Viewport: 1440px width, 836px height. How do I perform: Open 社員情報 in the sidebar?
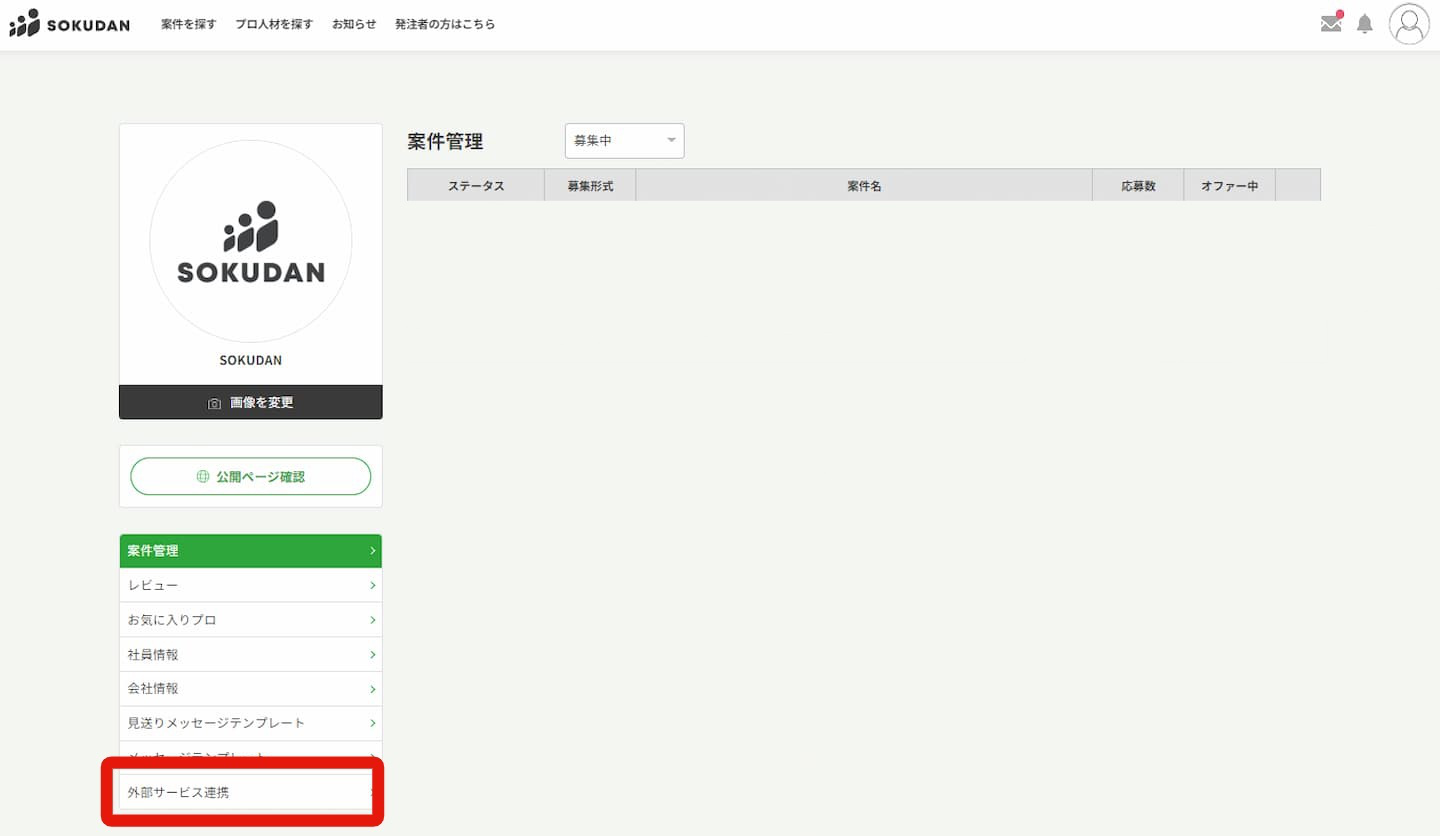[250, 654]
